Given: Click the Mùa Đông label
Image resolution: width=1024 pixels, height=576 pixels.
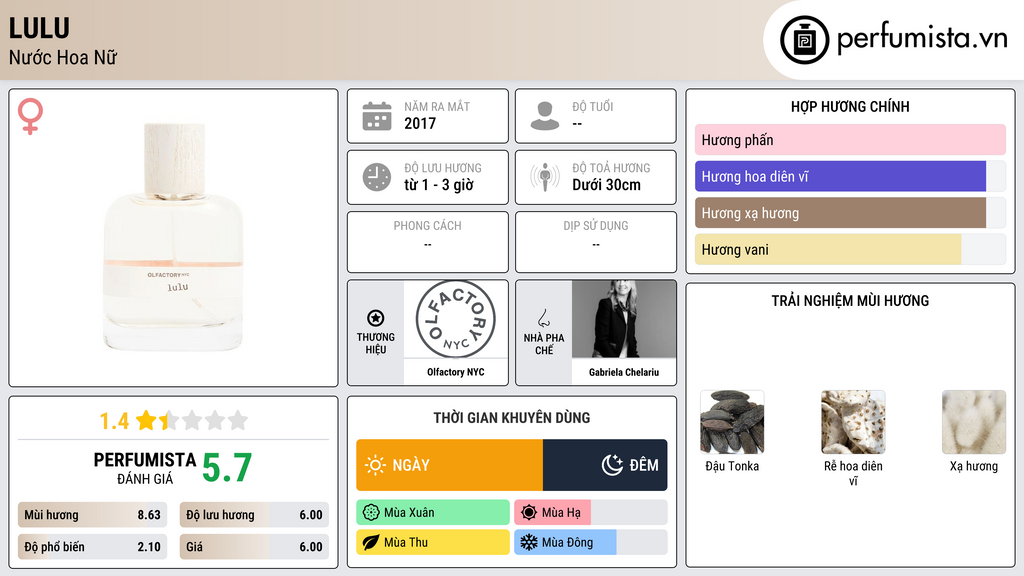Looking at the screenshot, I should [x=568, y=542].
